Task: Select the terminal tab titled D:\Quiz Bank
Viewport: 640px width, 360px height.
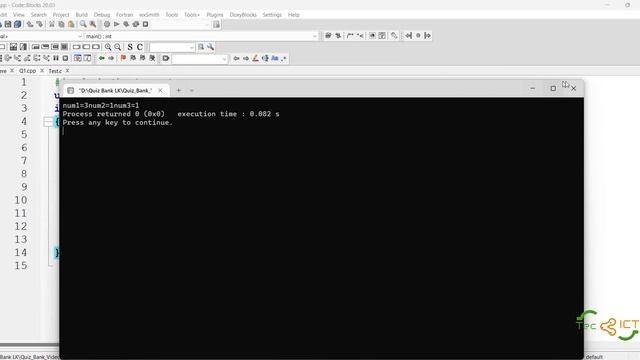Action: click(x=115, y=90)
